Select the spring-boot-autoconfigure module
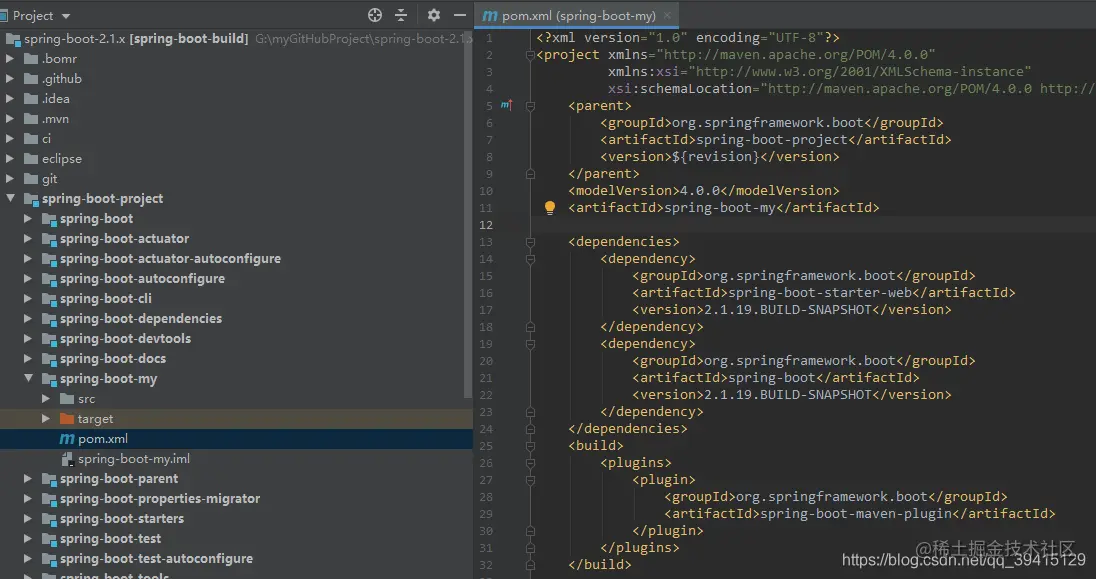The width and height of the screenshot is (1096, 579). [142, 278]
